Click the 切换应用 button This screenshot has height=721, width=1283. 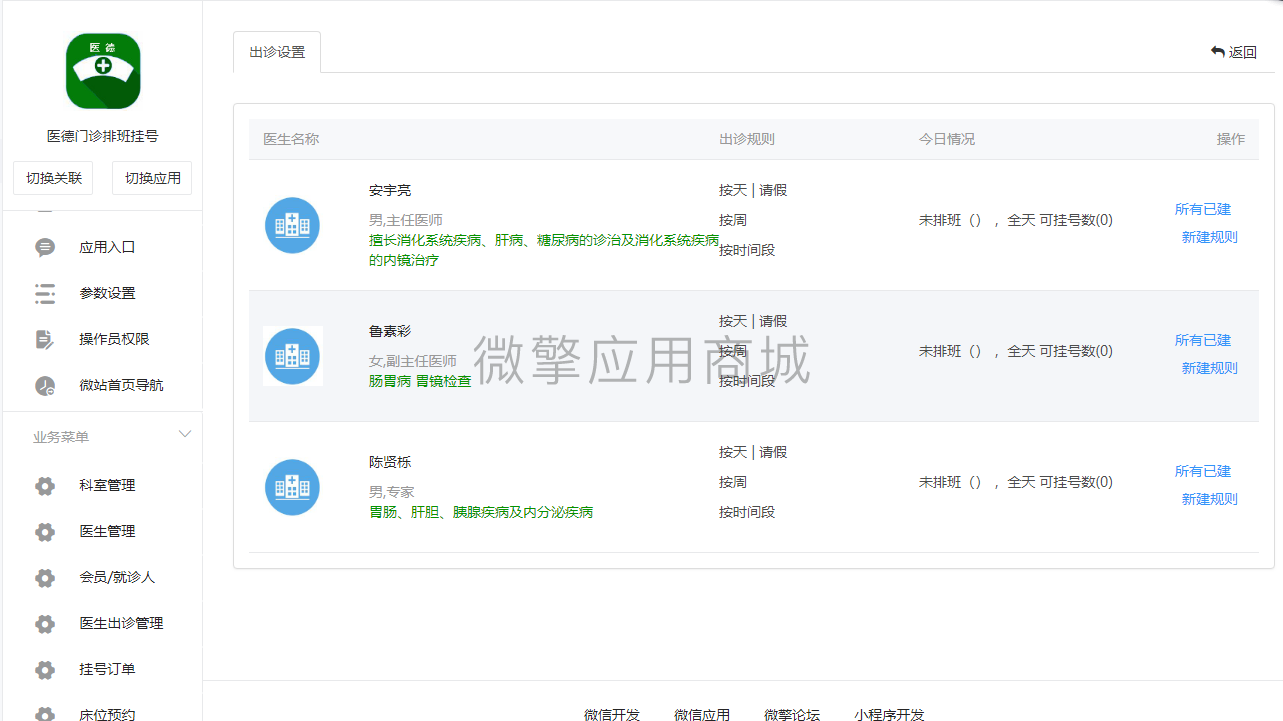coord(152,178)
